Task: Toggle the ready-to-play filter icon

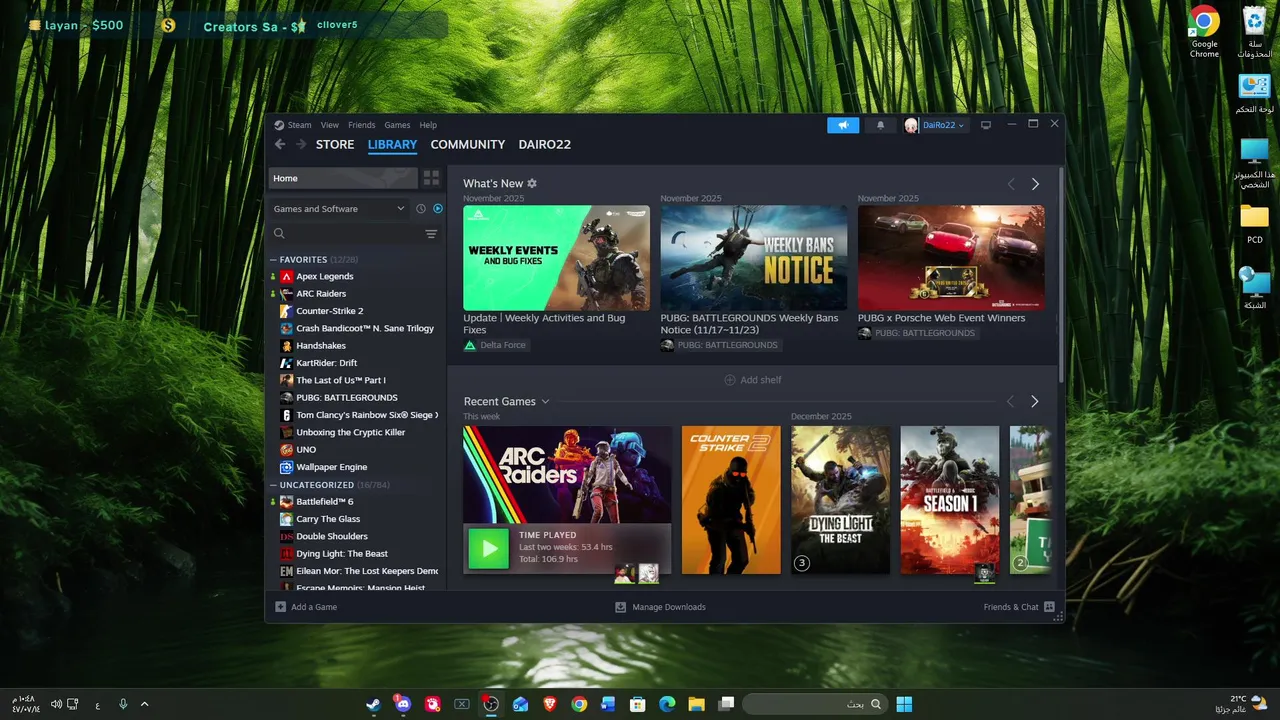Action: point(438,209)
